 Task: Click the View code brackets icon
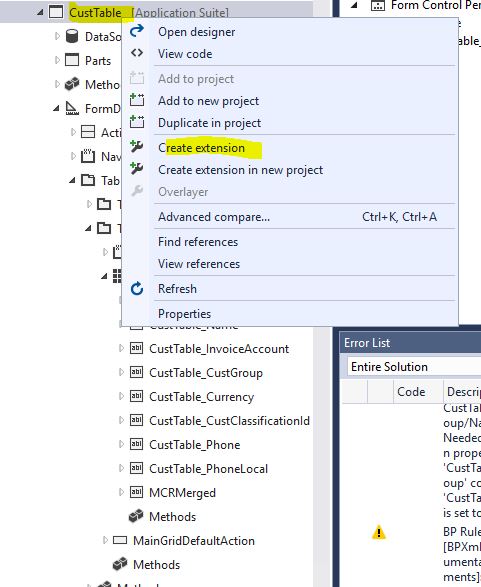tap(137, 53)
